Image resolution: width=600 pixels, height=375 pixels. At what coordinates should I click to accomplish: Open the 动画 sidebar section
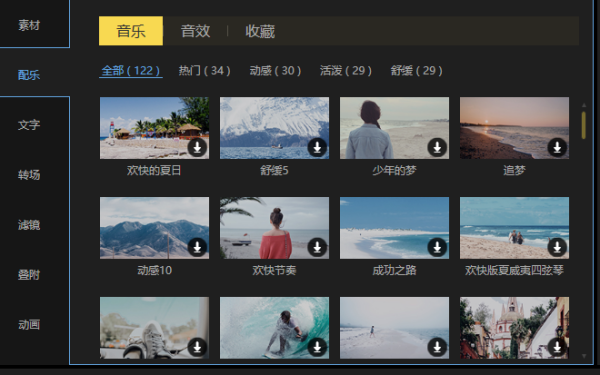point(29,324)
